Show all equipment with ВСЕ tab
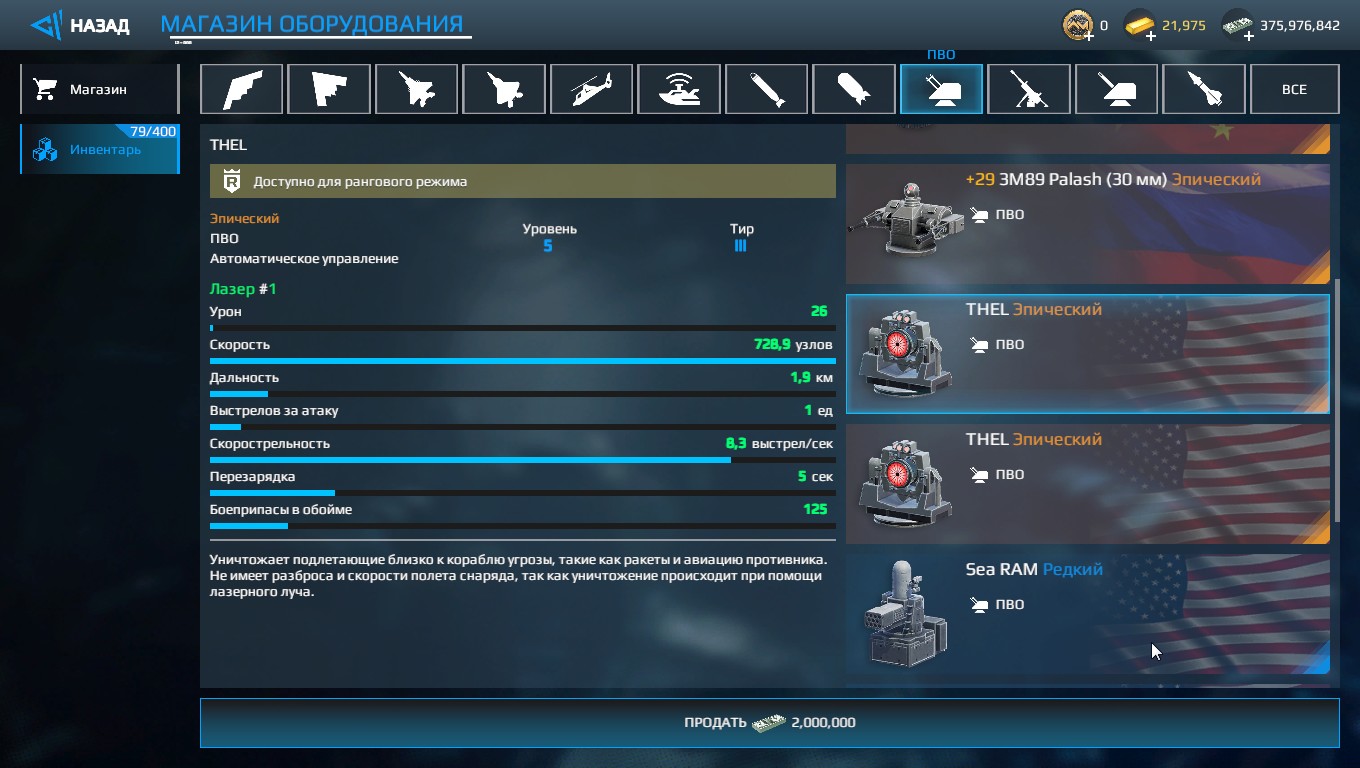Viewport: 1360px width, 768px height. pos(1294,89)
